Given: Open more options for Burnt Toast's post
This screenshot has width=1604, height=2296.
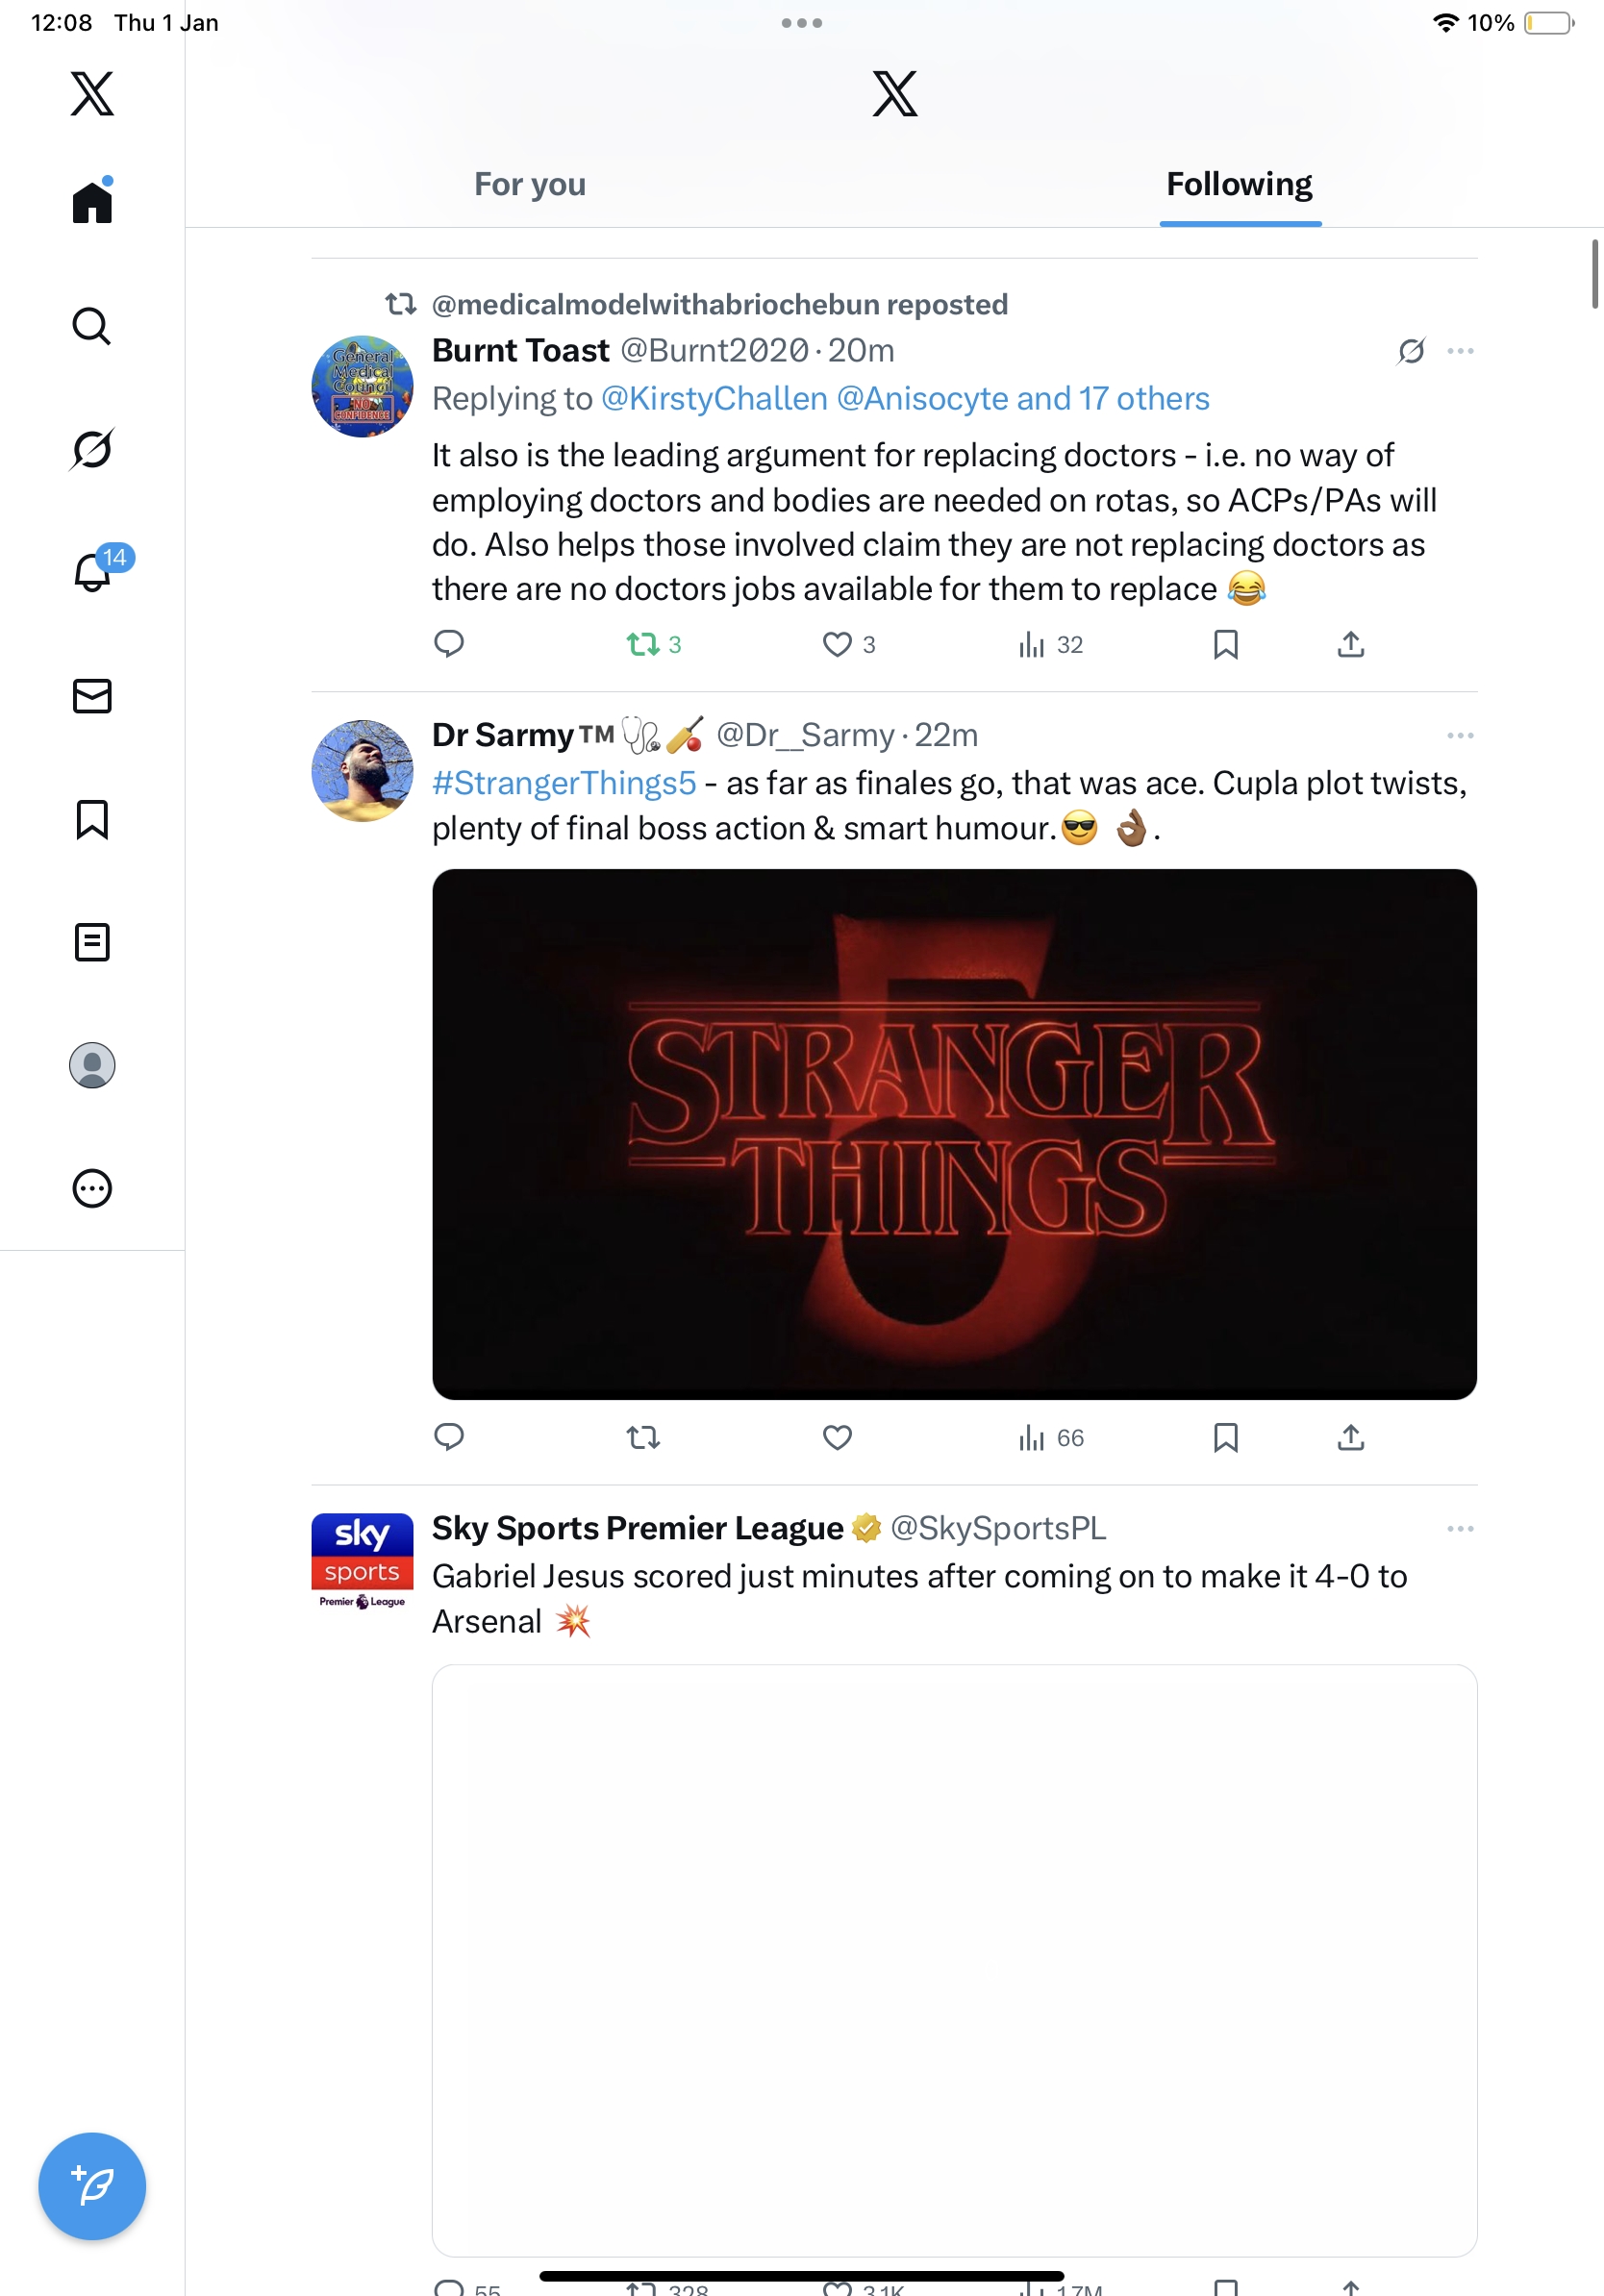Looking at the screenshot, I should tap(1460, 351).
